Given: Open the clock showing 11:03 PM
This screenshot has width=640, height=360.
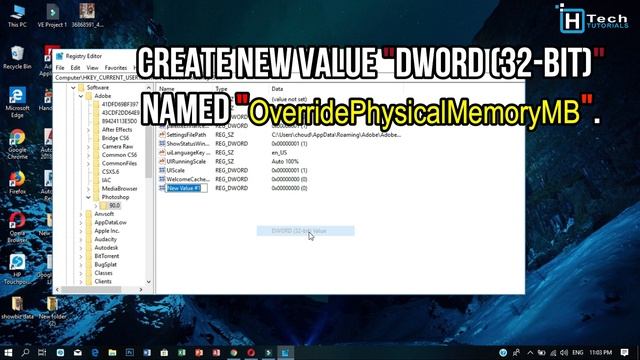Looking at the screenshot, I should 600,353.
